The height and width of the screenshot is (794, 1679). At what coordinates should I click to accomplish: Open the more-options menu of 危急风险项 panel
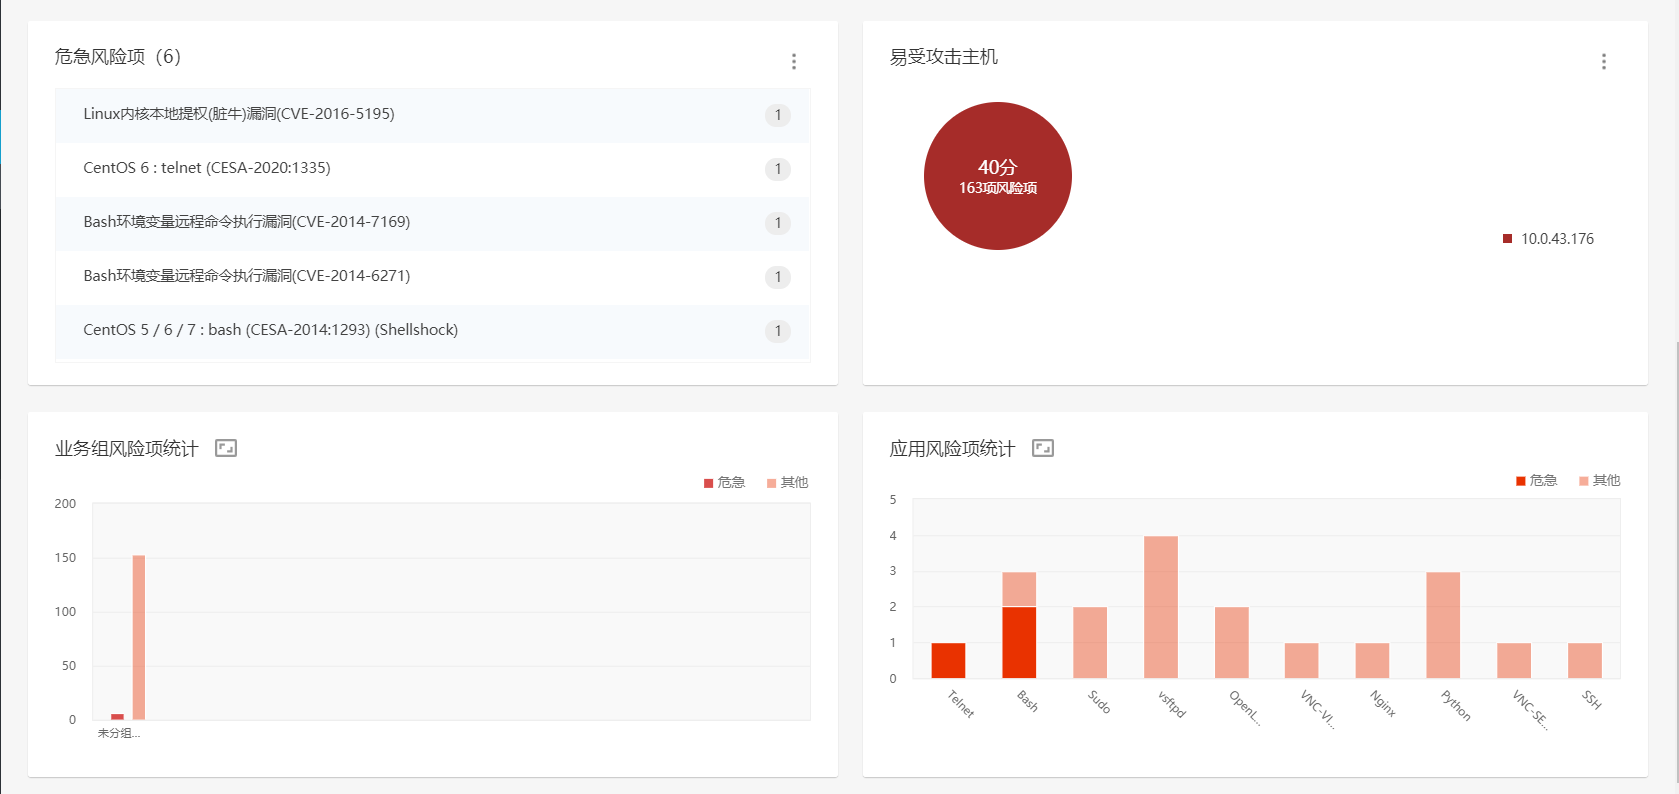[794, 62]
